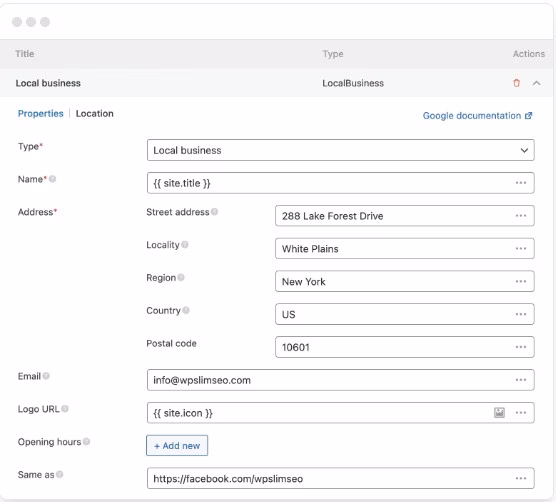Switch to the Location tab
The image size is (556, 502).
coord(95,113)
